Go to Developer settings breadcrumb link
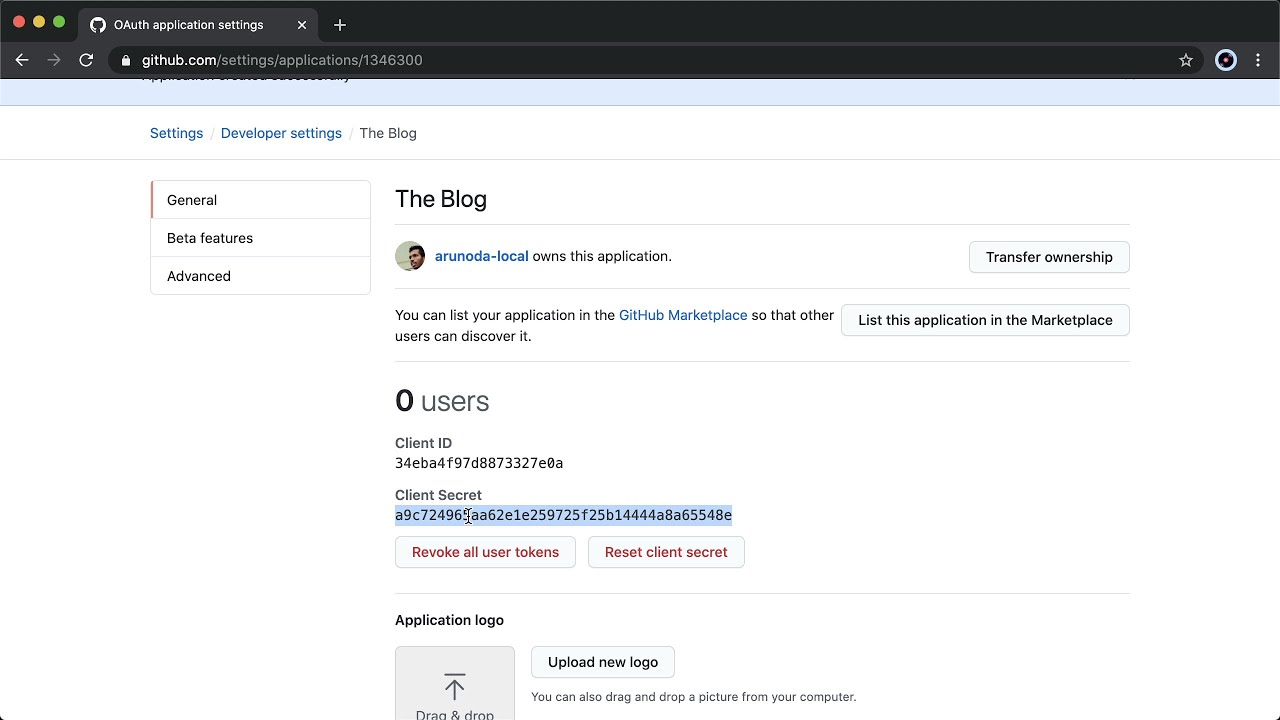This screenshot has width=1280, height=720. 281,133
